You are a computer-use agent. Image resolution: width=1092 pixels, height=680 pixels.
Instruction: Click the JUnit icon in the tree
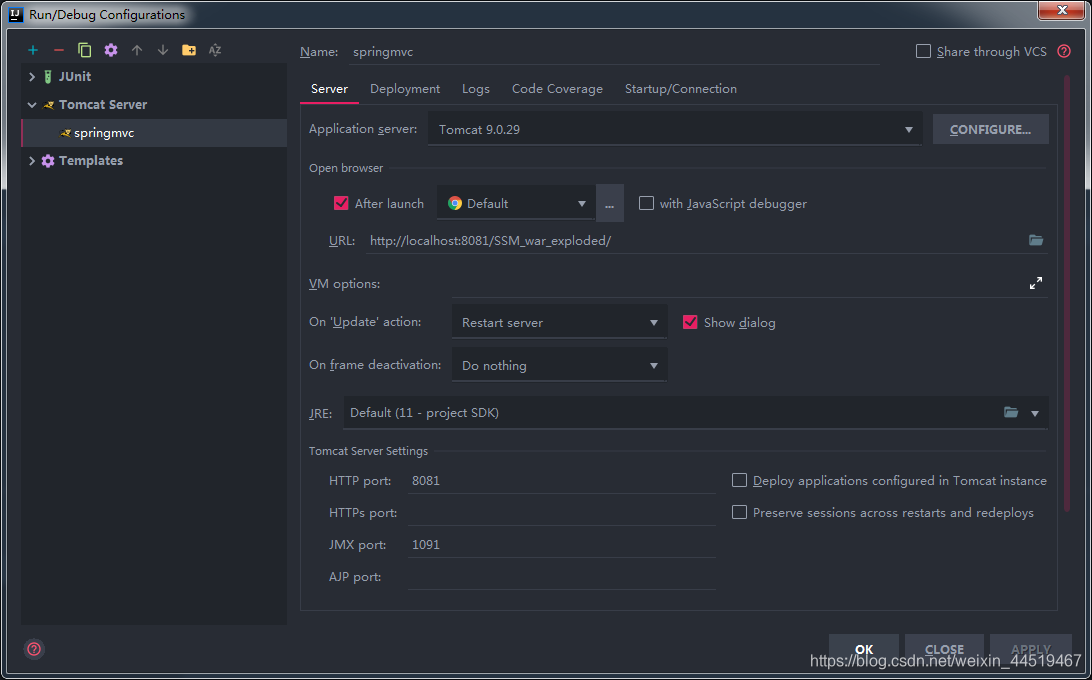click(x=48, y=77)
